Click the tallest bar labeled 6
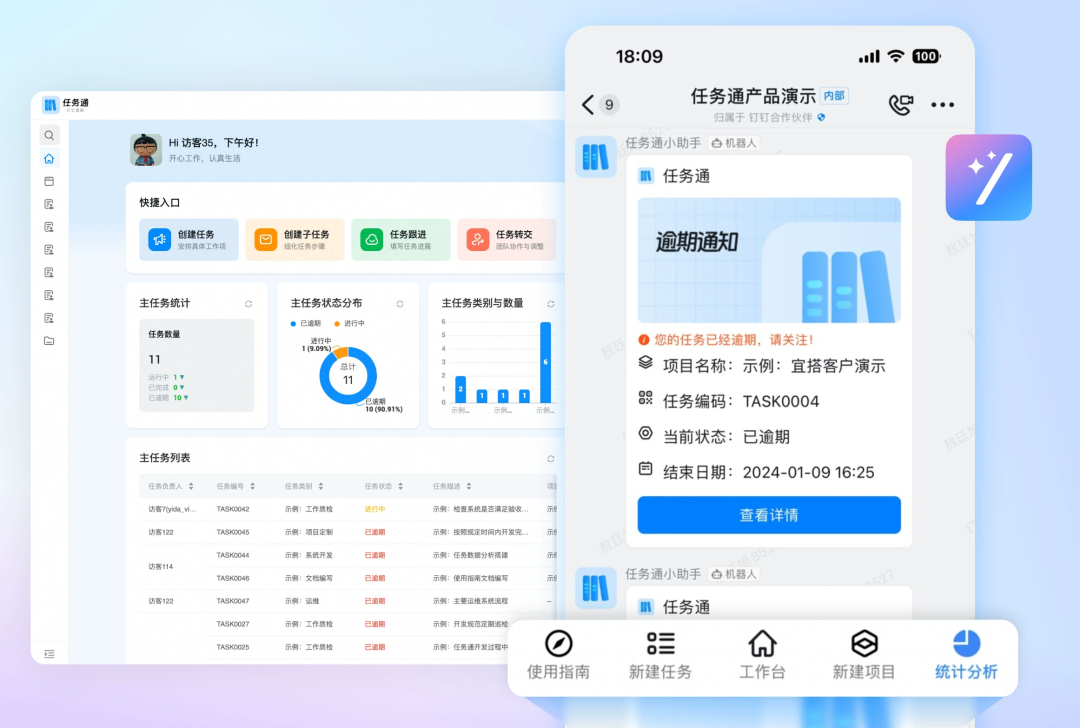Image resolution: width=1080 pixels, height=728 pixels. click(x=546, y=362)
